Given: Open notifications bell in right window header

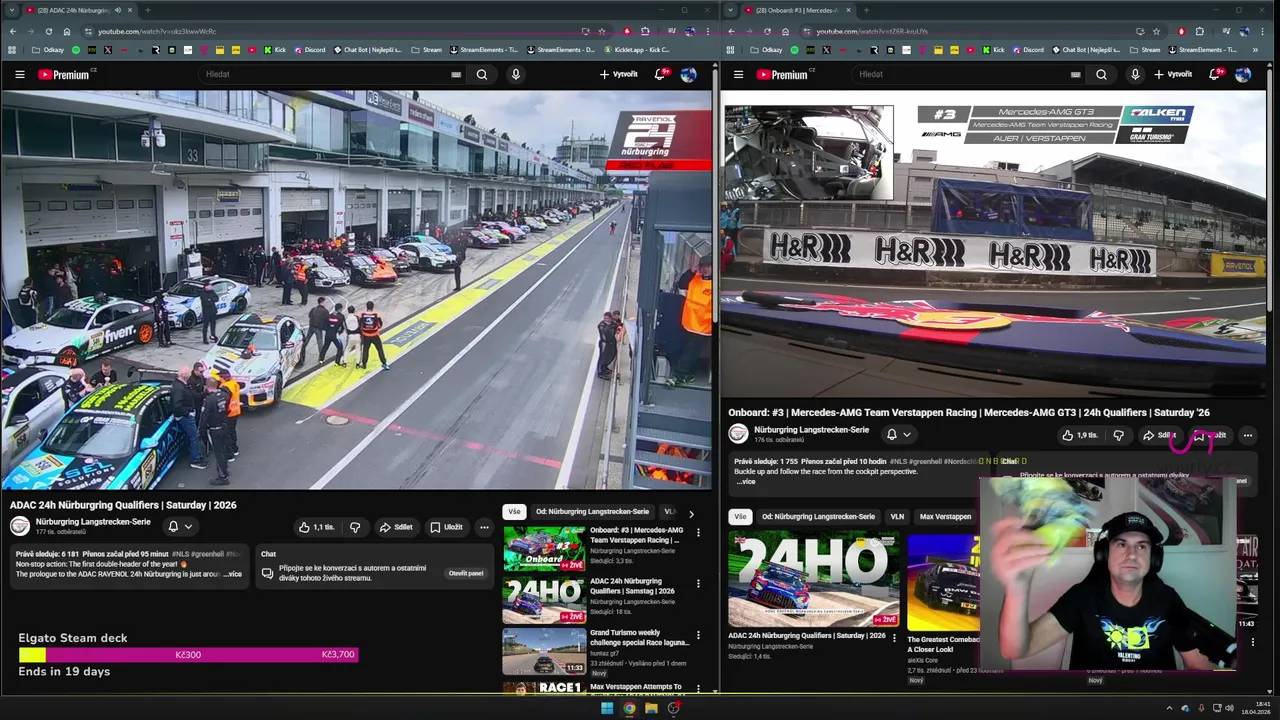Looking at the screenshot, I should (1215, 74).
